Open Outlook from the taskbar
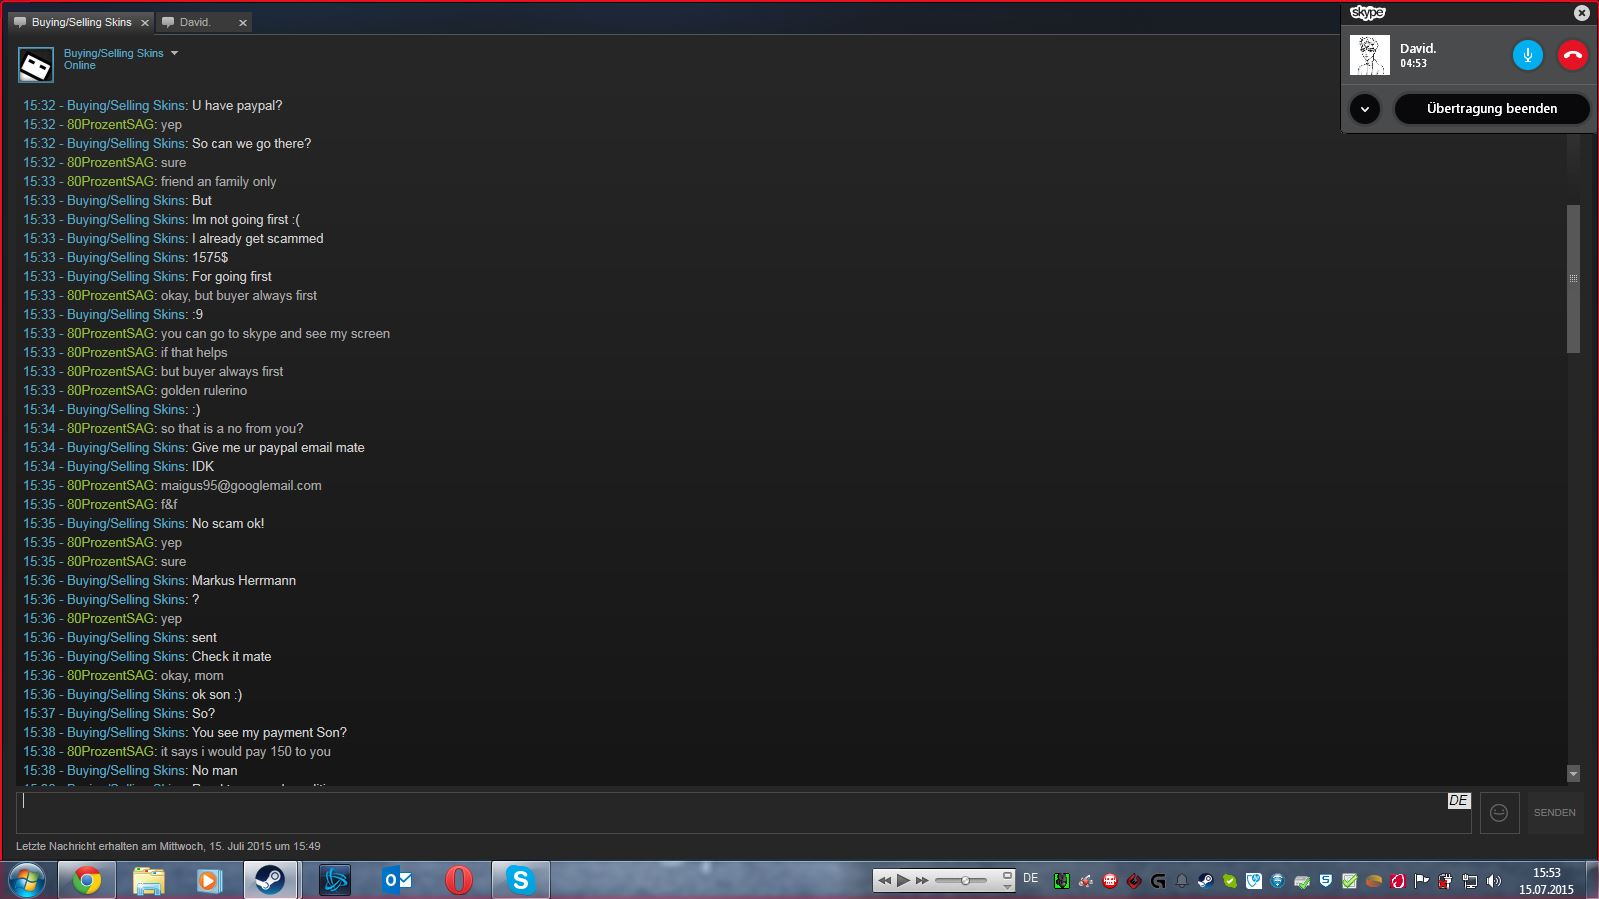The image size is (1599, 899). coord(397,880)
